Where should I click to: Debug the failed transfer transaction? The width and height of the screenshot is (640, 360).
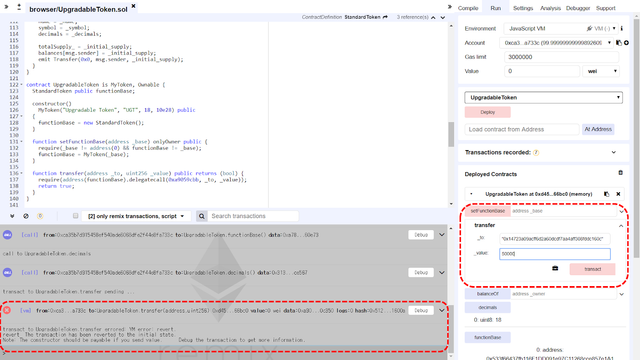click(421, 310)
